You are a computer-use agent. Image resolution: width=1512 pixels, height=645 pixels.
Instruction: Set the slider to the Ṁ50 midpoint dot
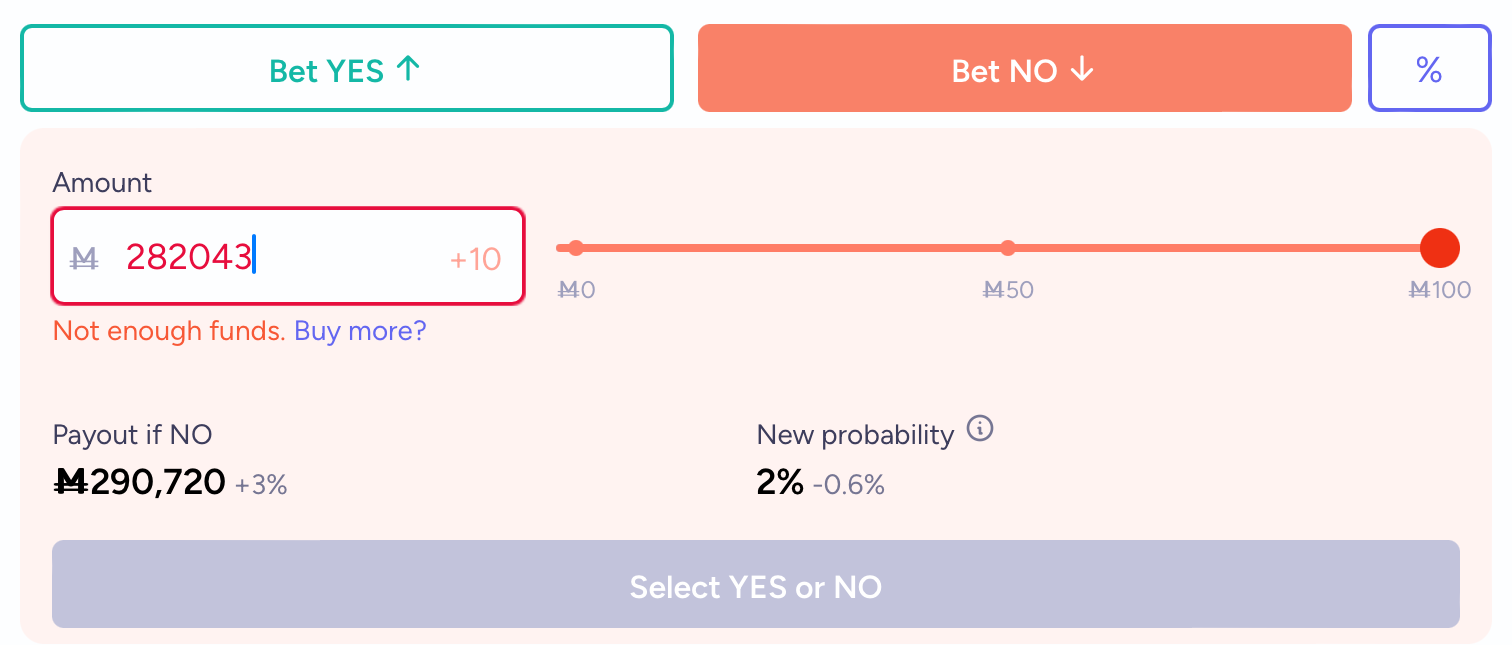[1007, 248]
